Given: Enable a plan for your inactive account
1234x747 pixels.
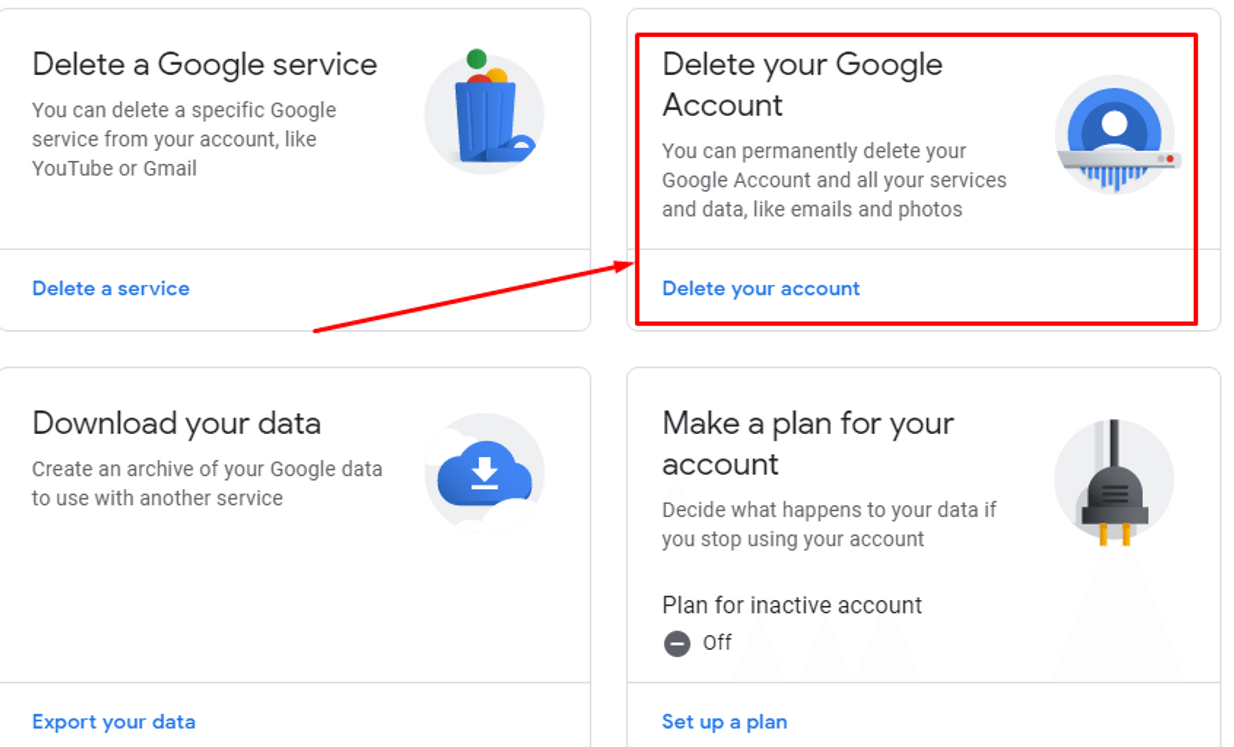Looking at the screenshot, I should tap(724, 721).
